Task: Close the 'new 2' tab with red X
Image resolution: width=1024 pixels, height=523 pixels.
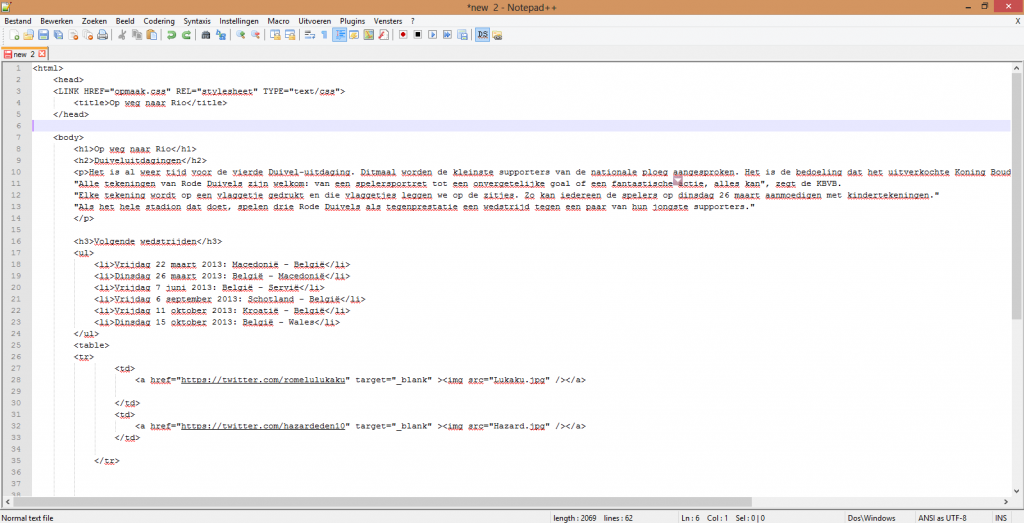Action: (x=42, y=54)
